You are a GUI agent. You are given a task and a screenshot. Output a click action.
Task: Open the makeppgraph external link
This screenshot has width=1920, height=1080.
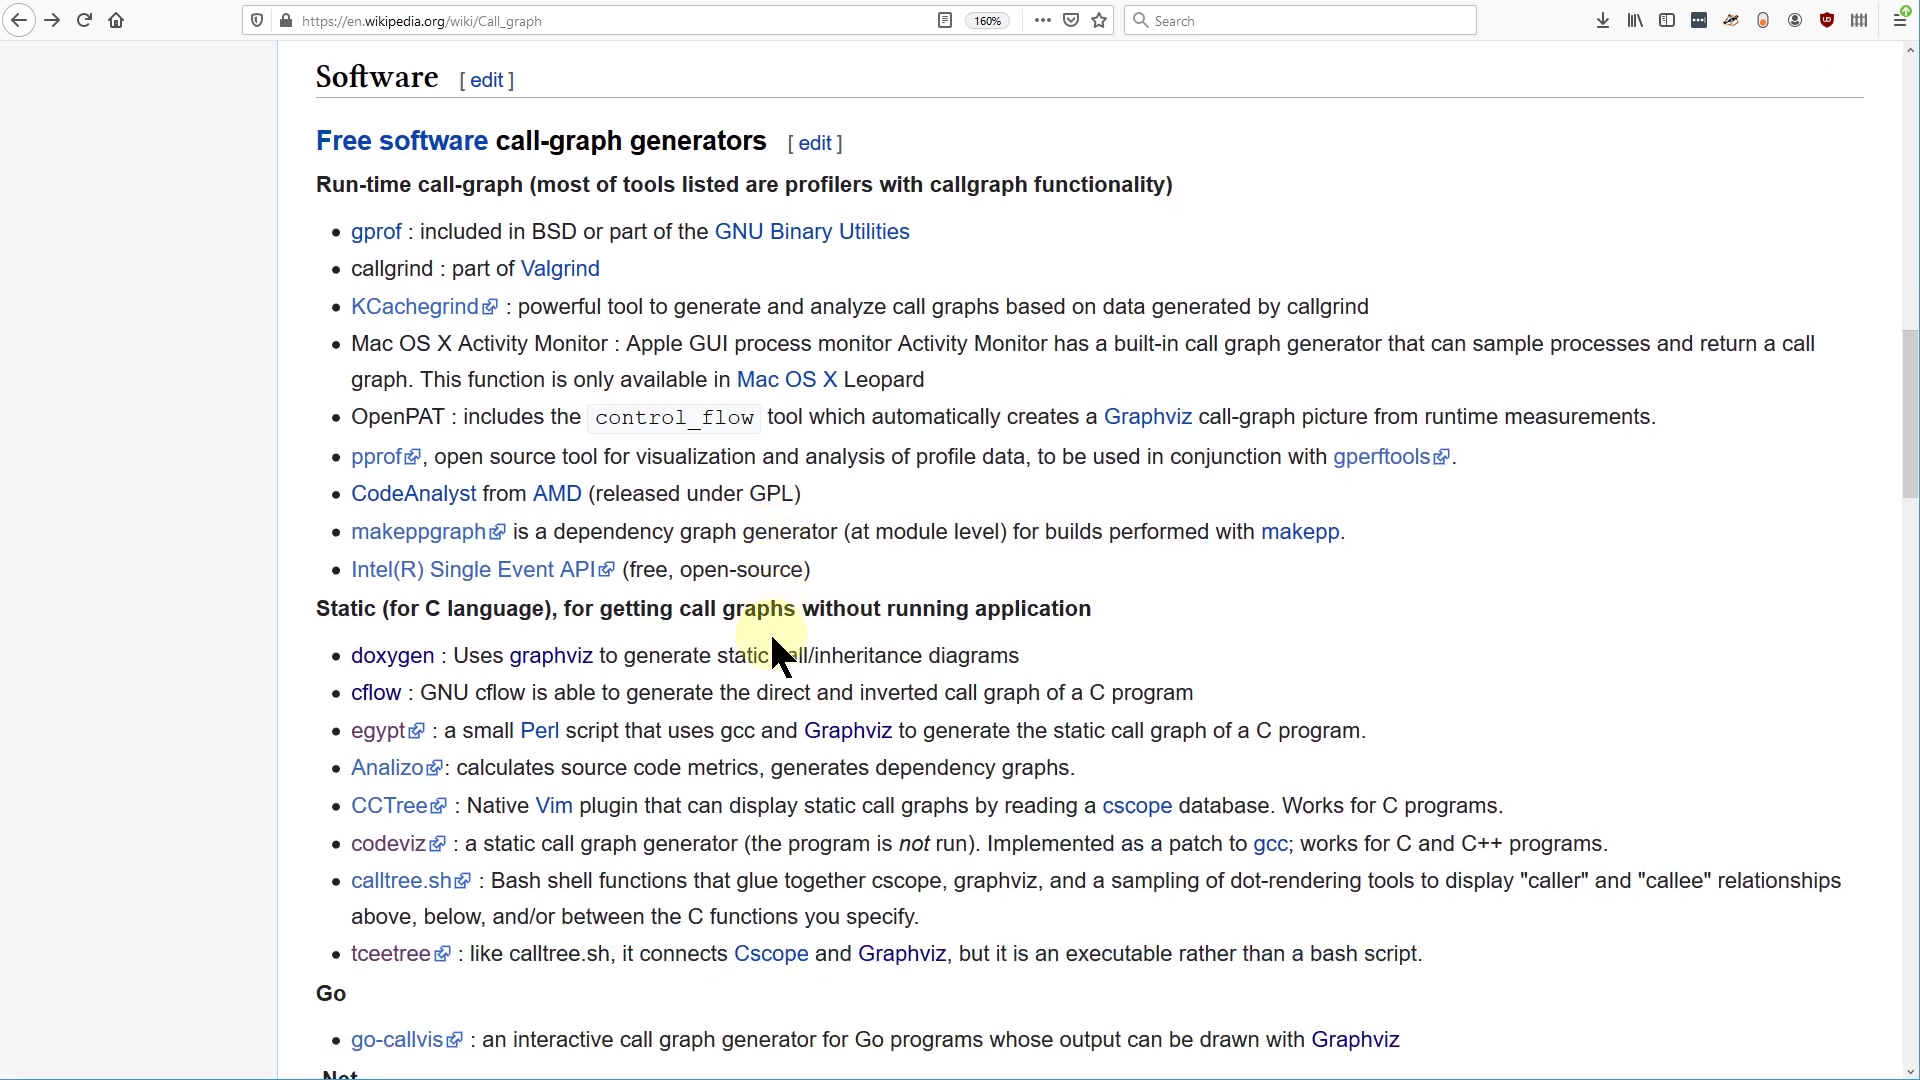[x=428, y=532]
